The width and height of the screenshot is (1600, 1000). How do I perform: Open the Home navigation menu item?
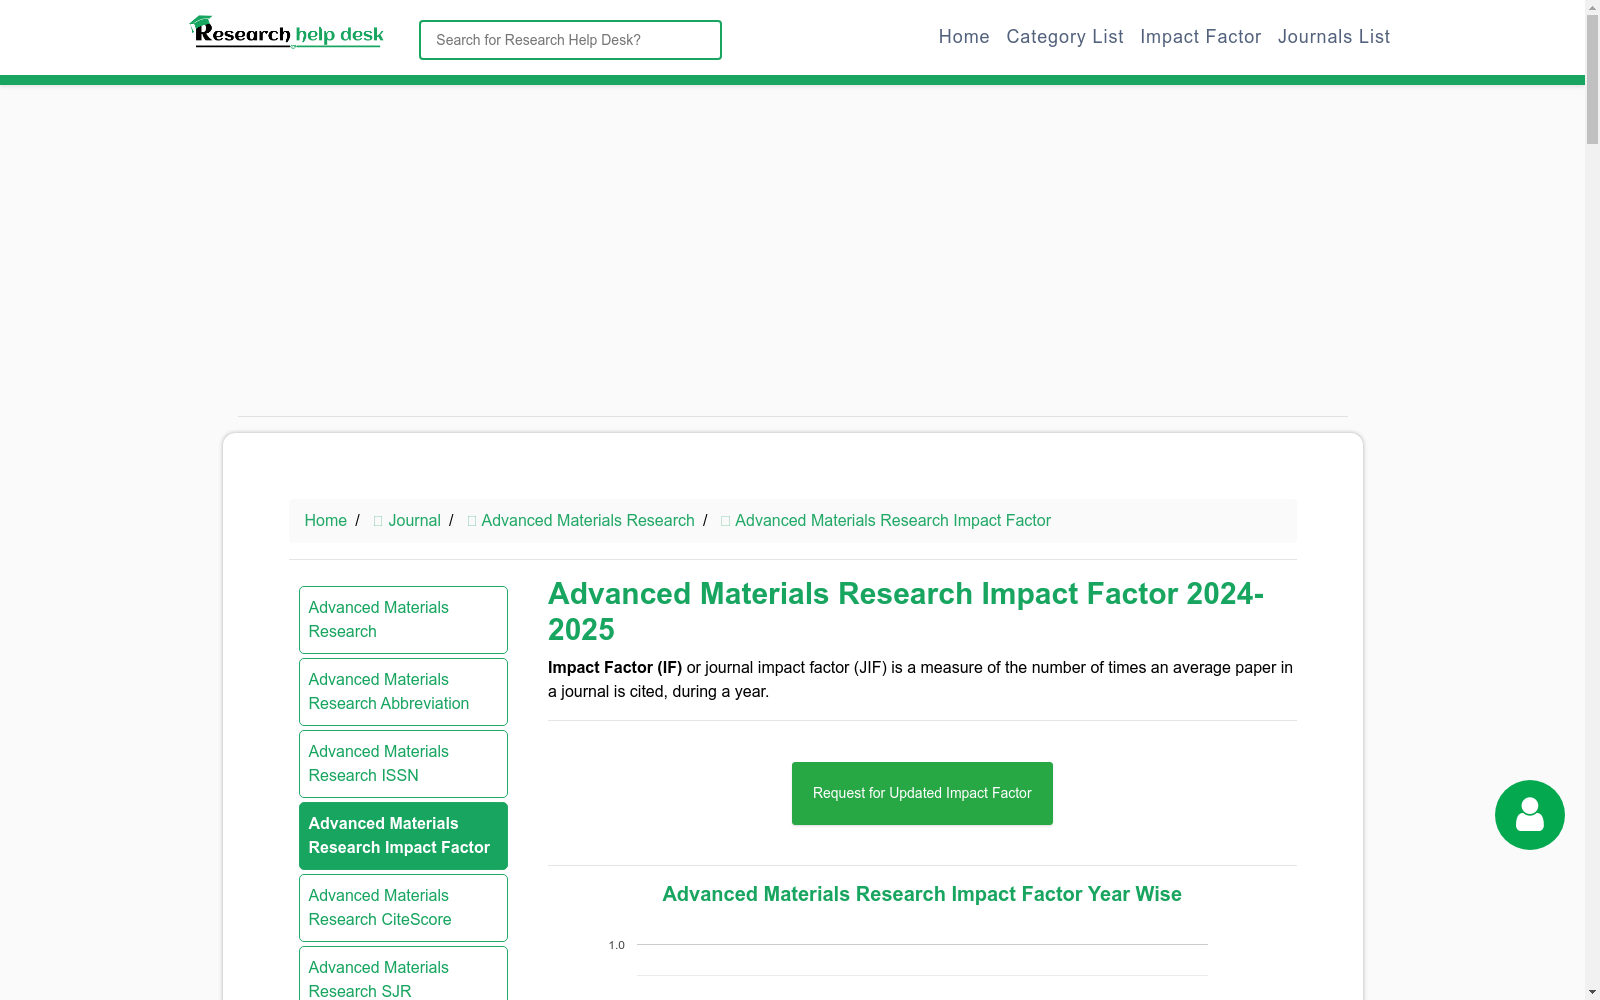coord(964,37)
